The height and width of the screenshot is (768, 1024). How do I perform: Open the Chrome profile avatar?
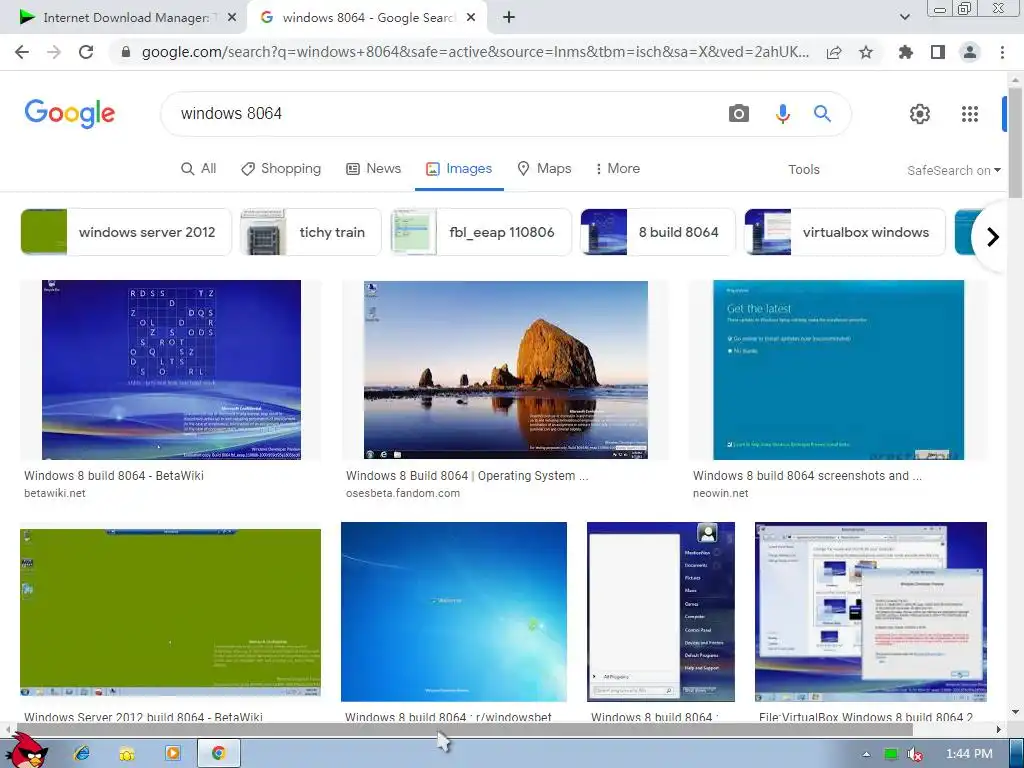[970, 52]
